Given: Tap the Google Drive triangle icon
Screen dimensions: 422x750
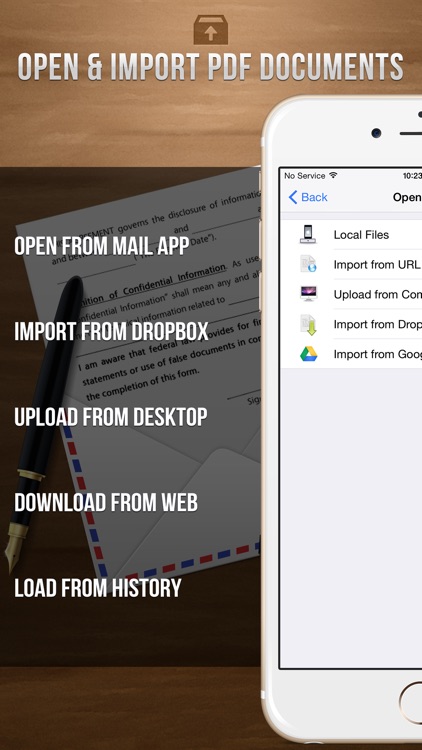Looking at the screenshot, I should [x=309, y=354].
